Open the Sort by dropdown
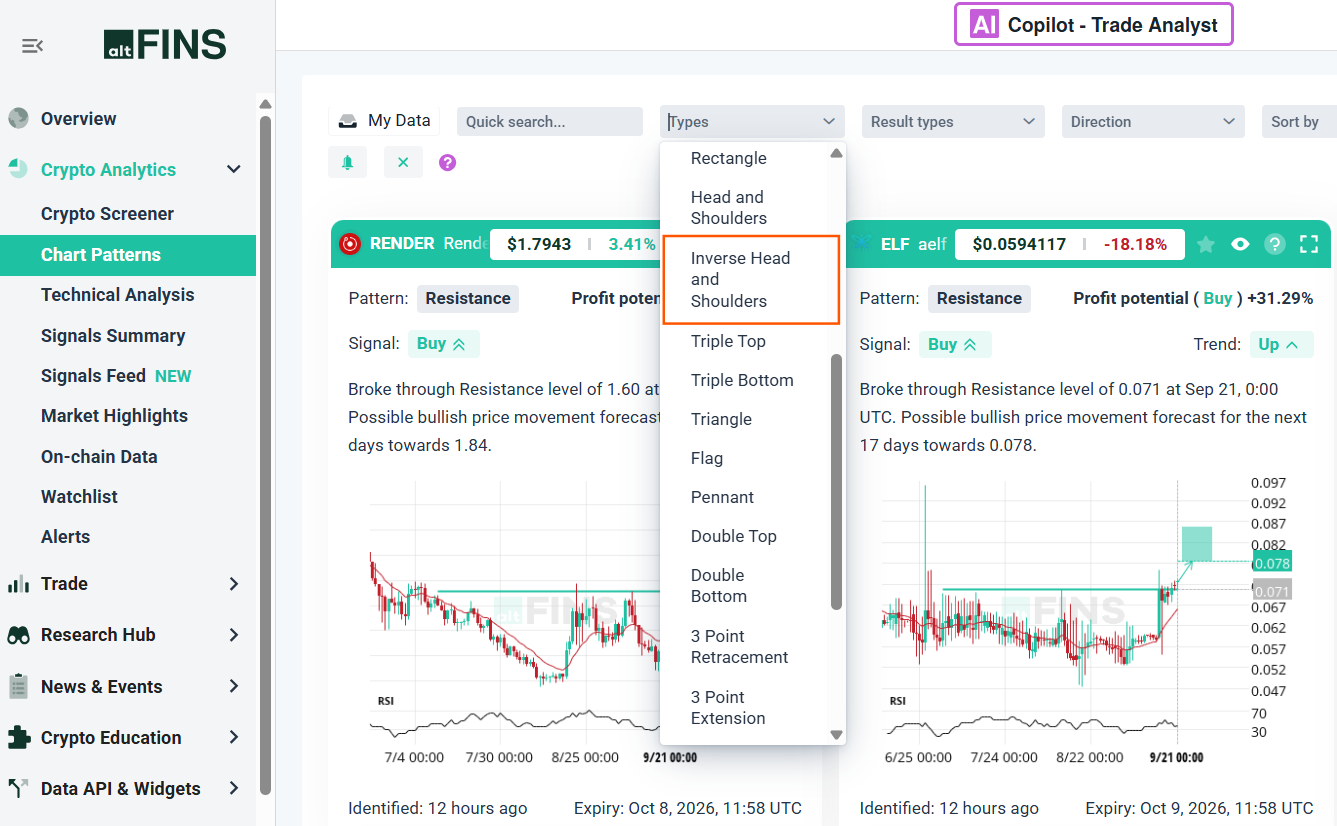 tap(1298, 122)
